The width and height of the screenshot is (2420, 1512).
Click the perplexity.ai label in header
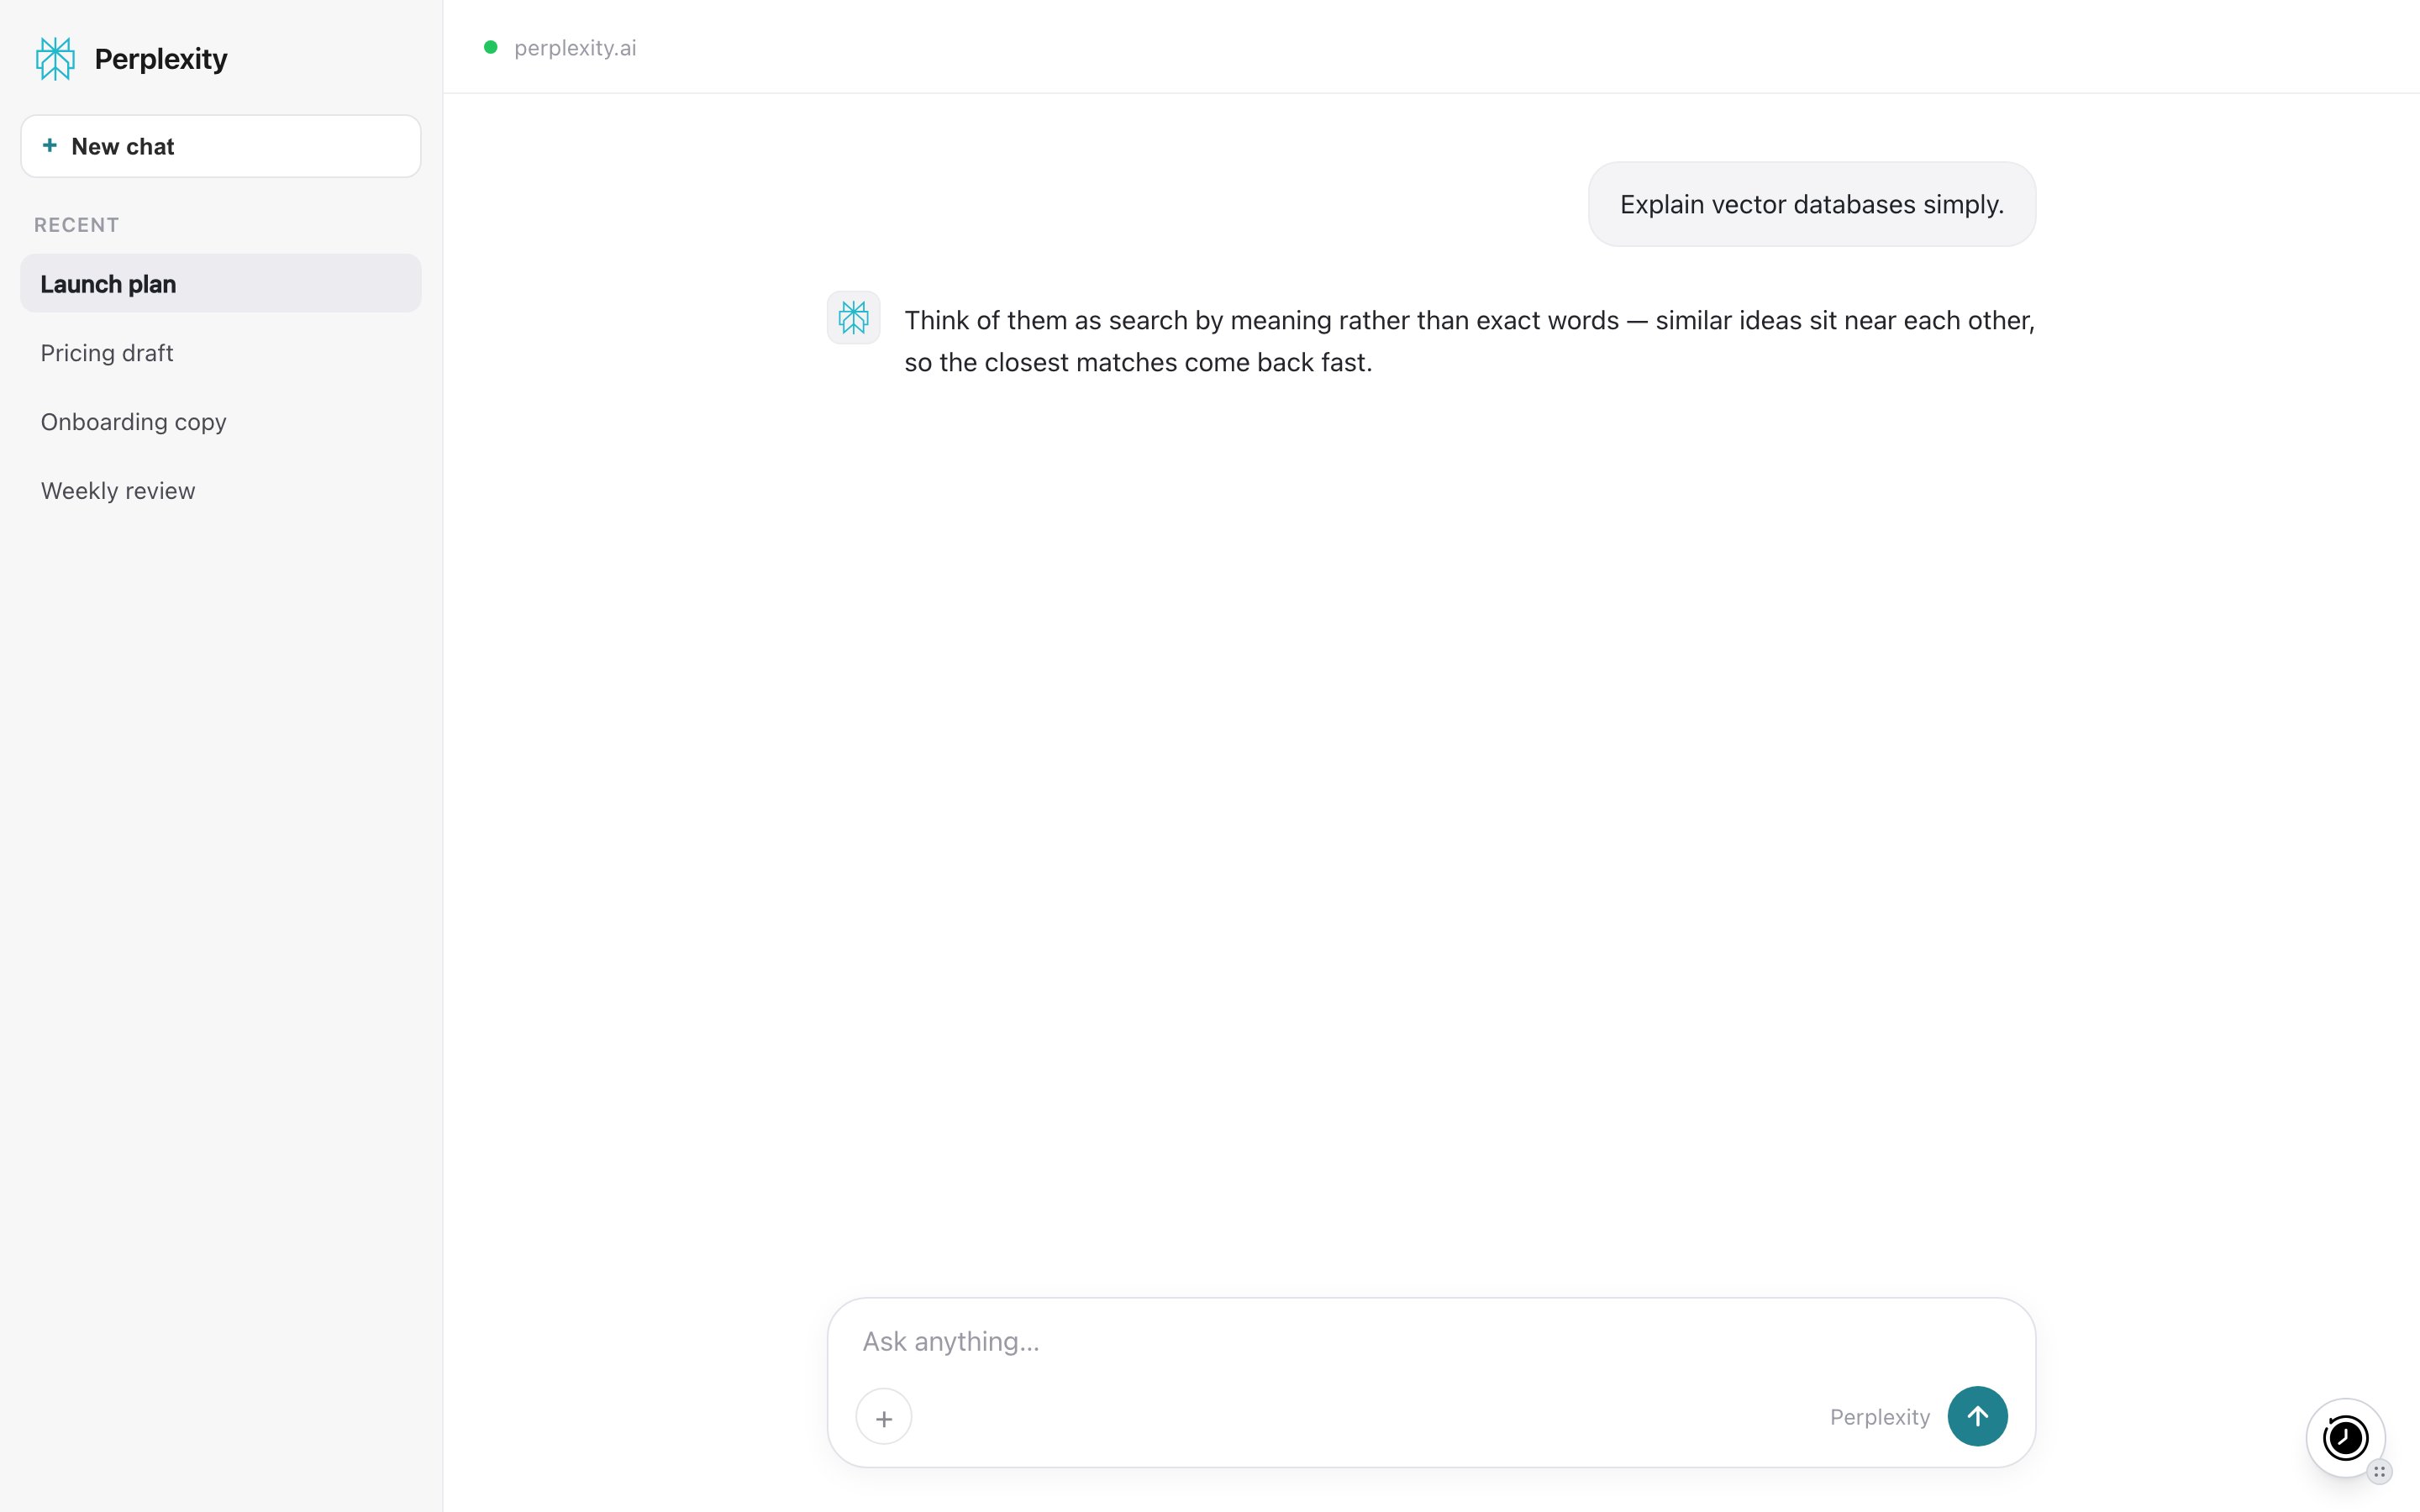click(575, 48)
